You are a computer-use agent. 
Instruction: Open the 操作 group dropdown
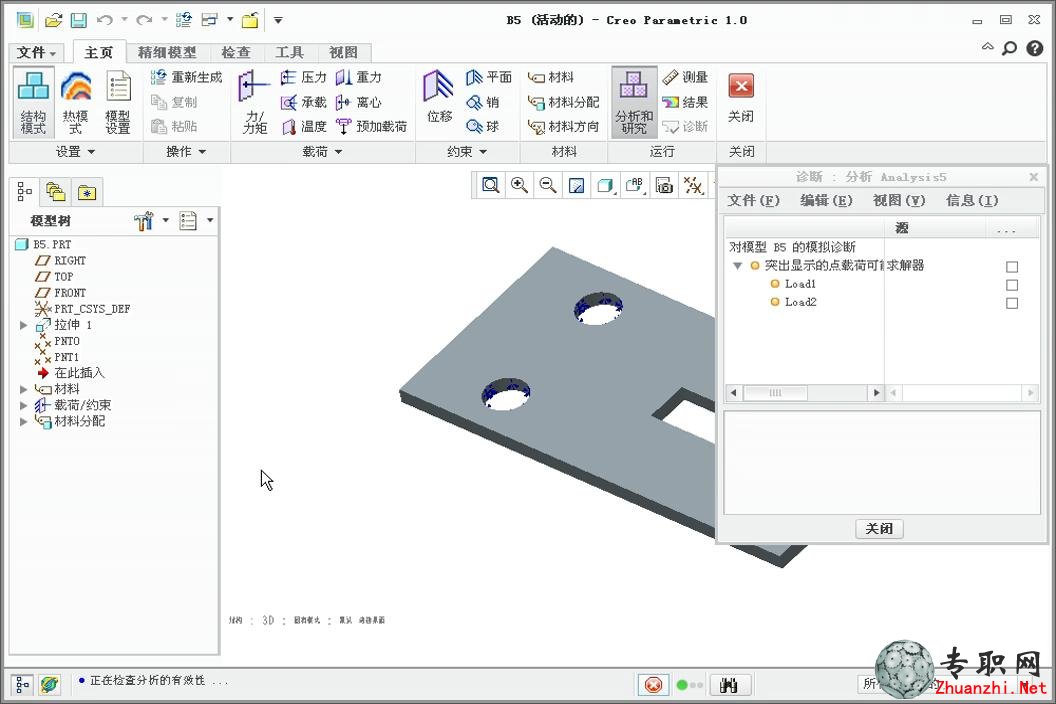tap(186, 152)
